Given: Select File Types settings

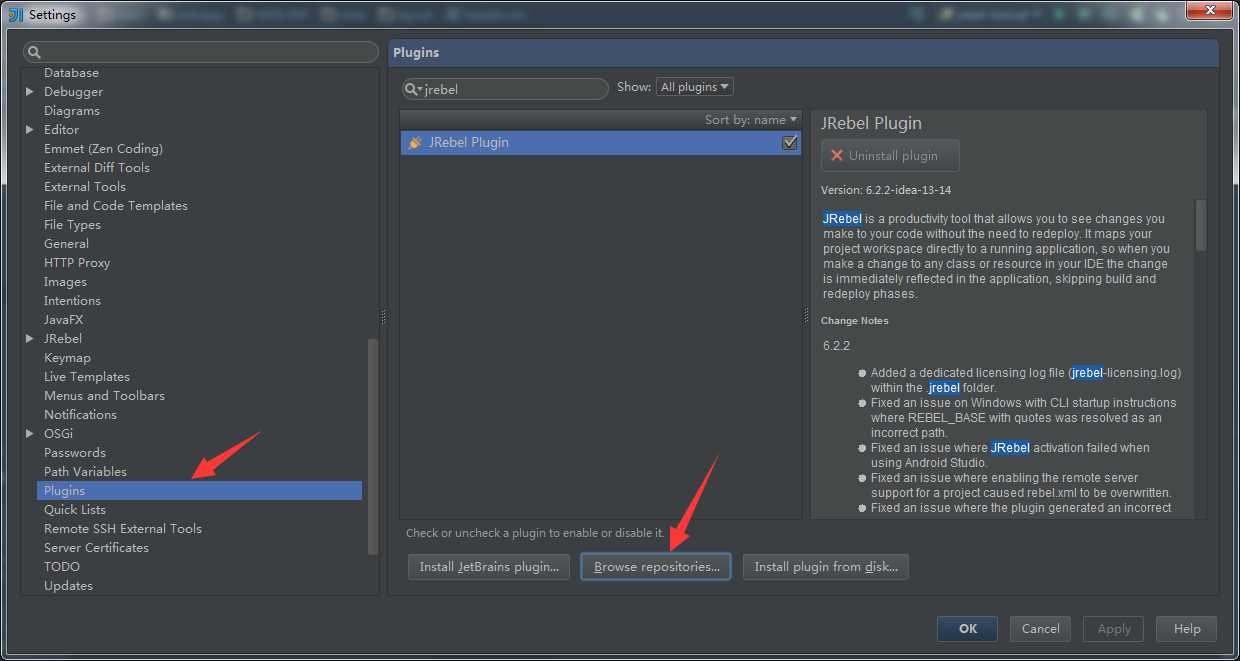Looking at the screenshot, I should (72, 225).
